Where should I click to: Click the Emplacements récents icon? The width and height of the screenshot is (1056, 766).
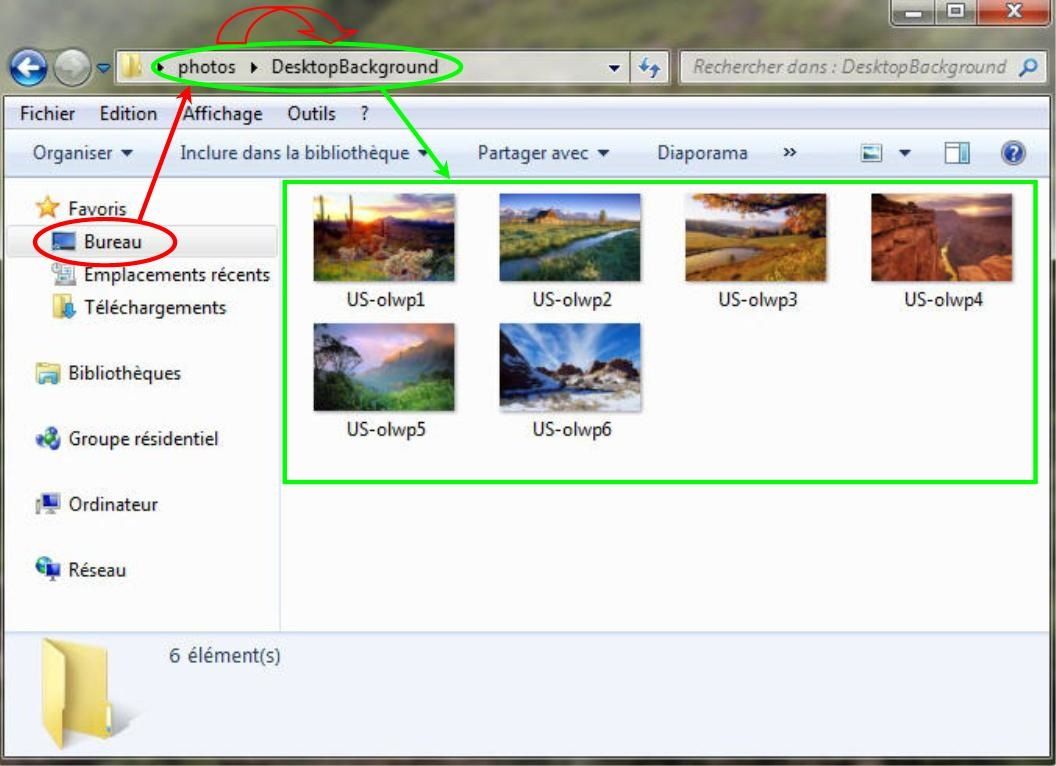click(x=63, y=274)
